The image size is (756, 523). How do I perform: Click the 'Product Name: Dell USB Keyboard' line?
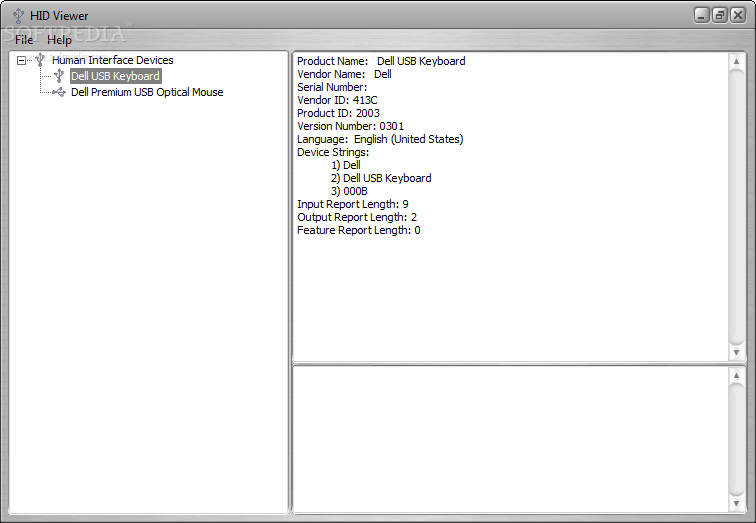381,61
